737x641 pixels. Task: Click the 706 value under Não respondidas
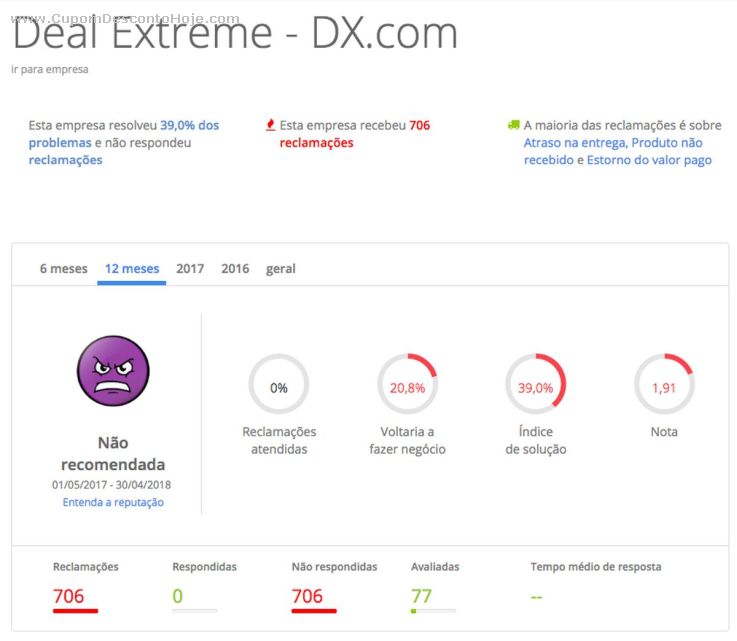coord(307,596)
